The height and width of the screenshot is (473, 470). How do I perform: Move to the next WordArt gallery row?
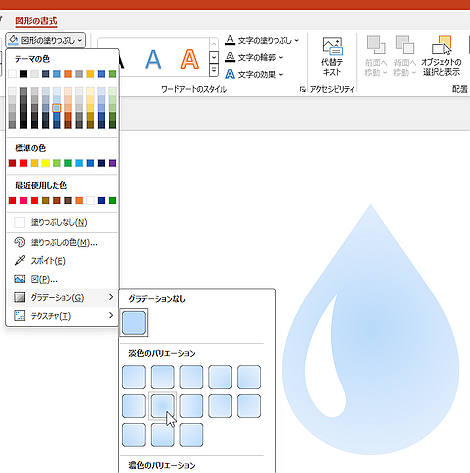(x=214, y=57)
